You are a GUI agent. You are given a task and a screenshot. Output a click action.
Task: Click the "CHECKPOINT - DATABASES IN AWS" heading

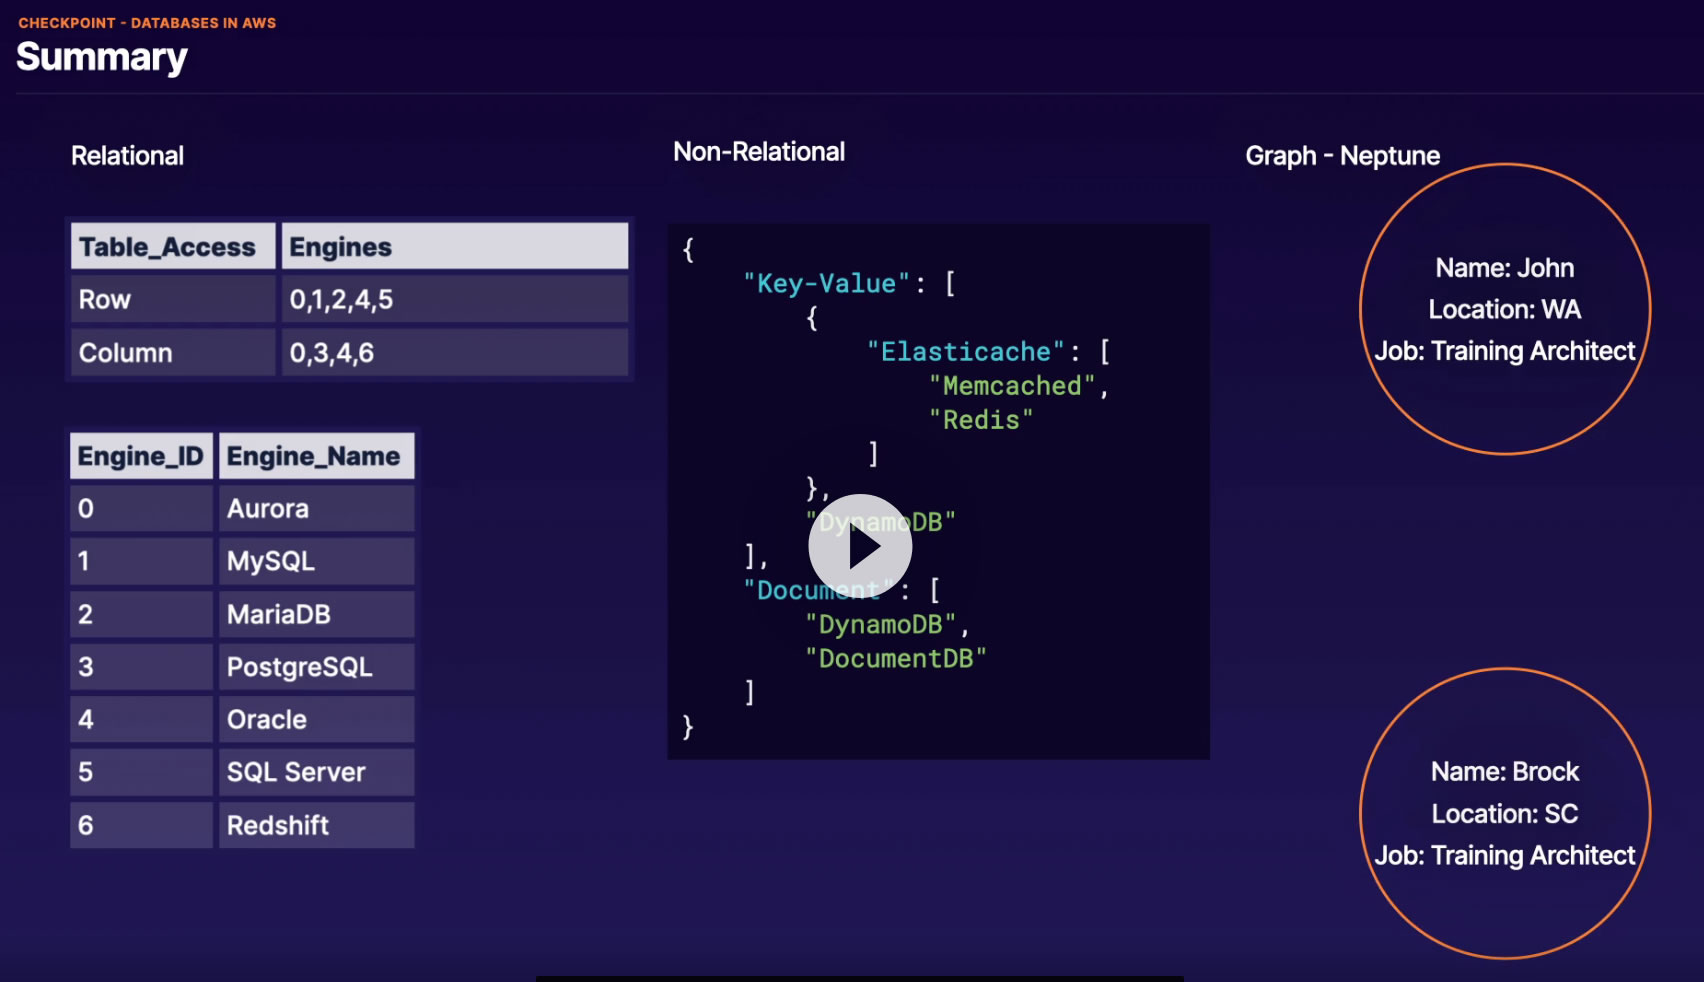147,22
